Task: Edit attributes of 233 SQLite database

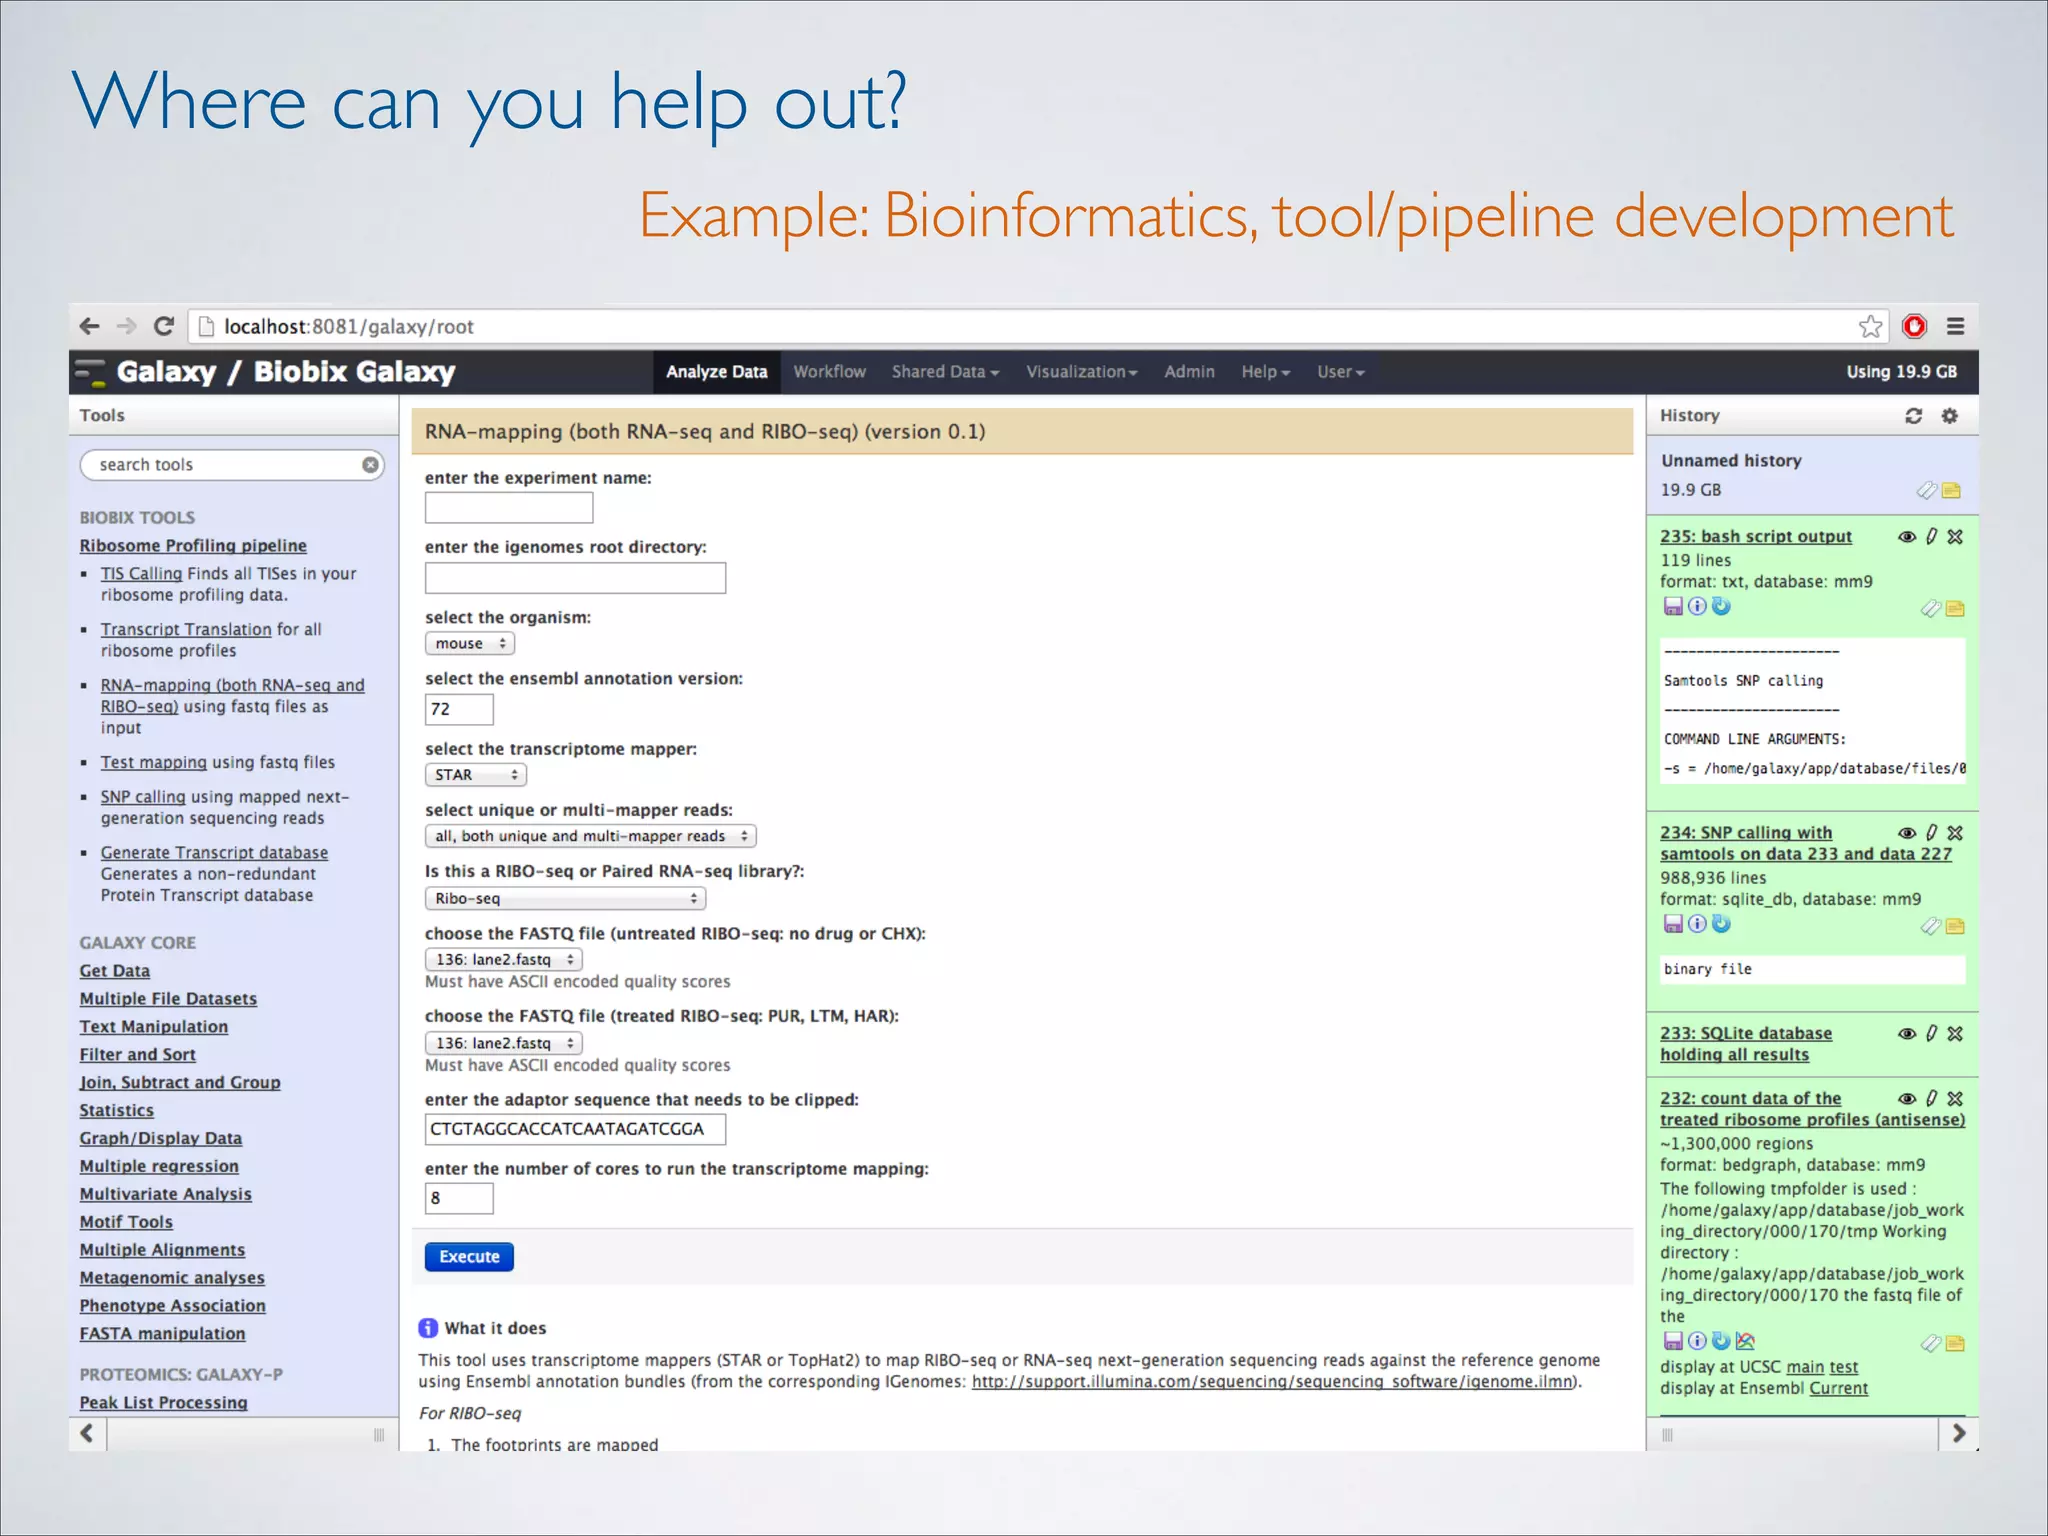Action: coord(1931,1034)
